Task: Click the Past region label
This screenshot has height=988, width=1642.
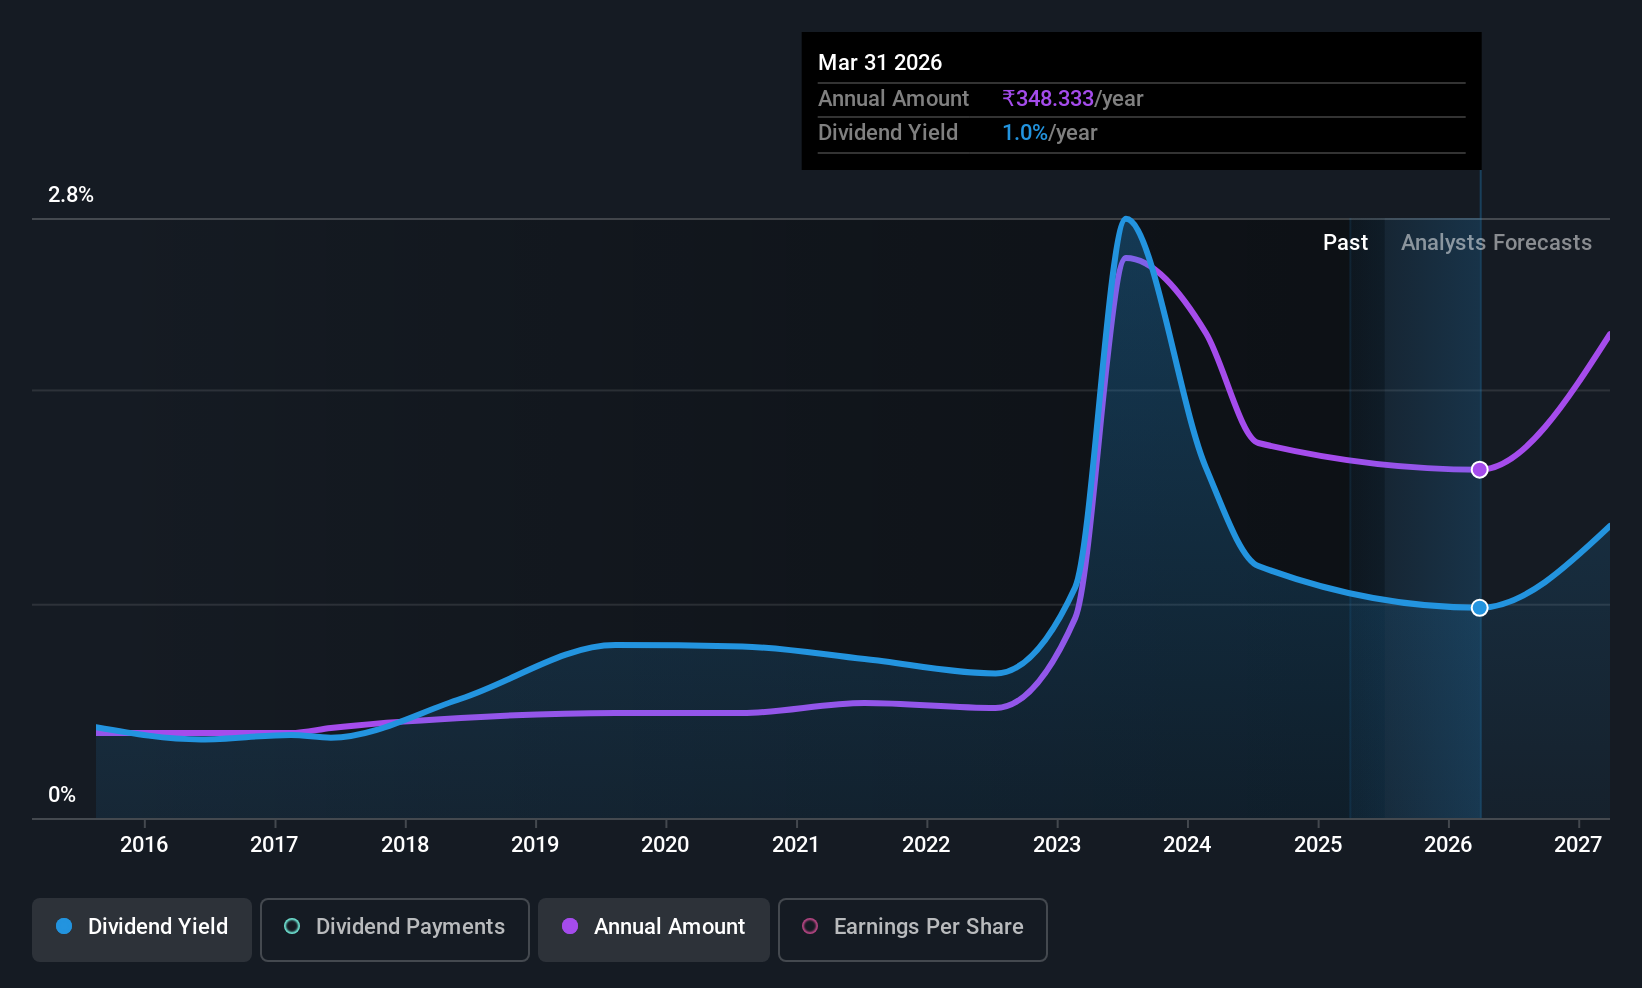Action: 1345,243
